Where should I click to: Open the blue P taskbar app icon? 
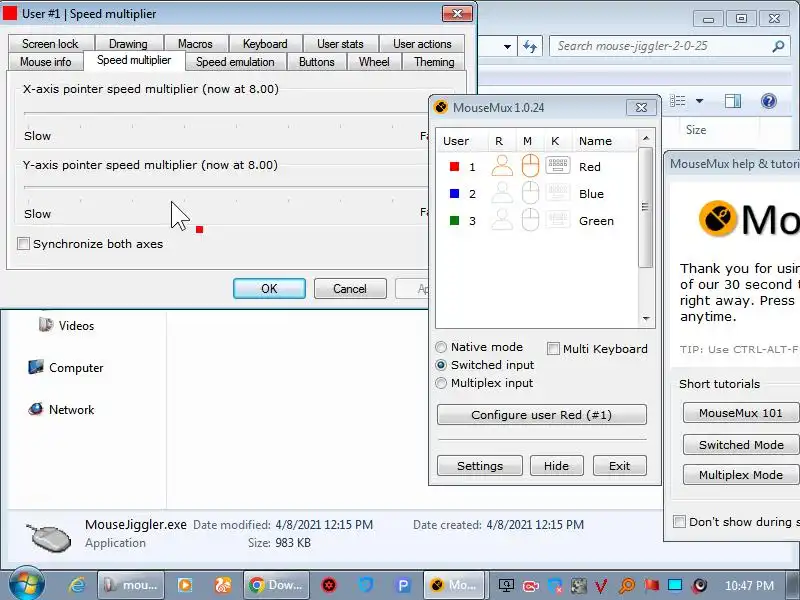coord(403,585)
